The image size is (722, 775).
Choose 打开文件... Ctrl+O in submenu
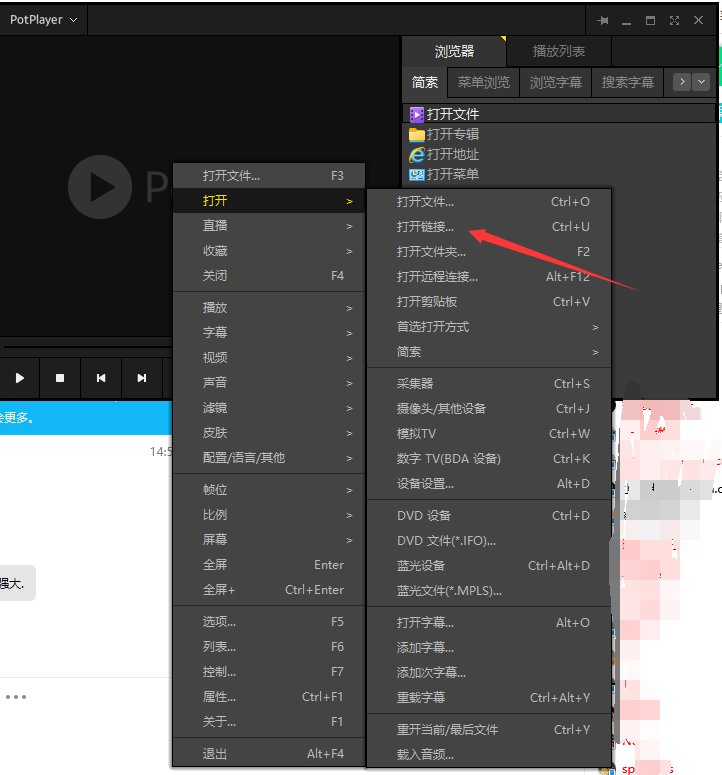(x=489, y=202)
